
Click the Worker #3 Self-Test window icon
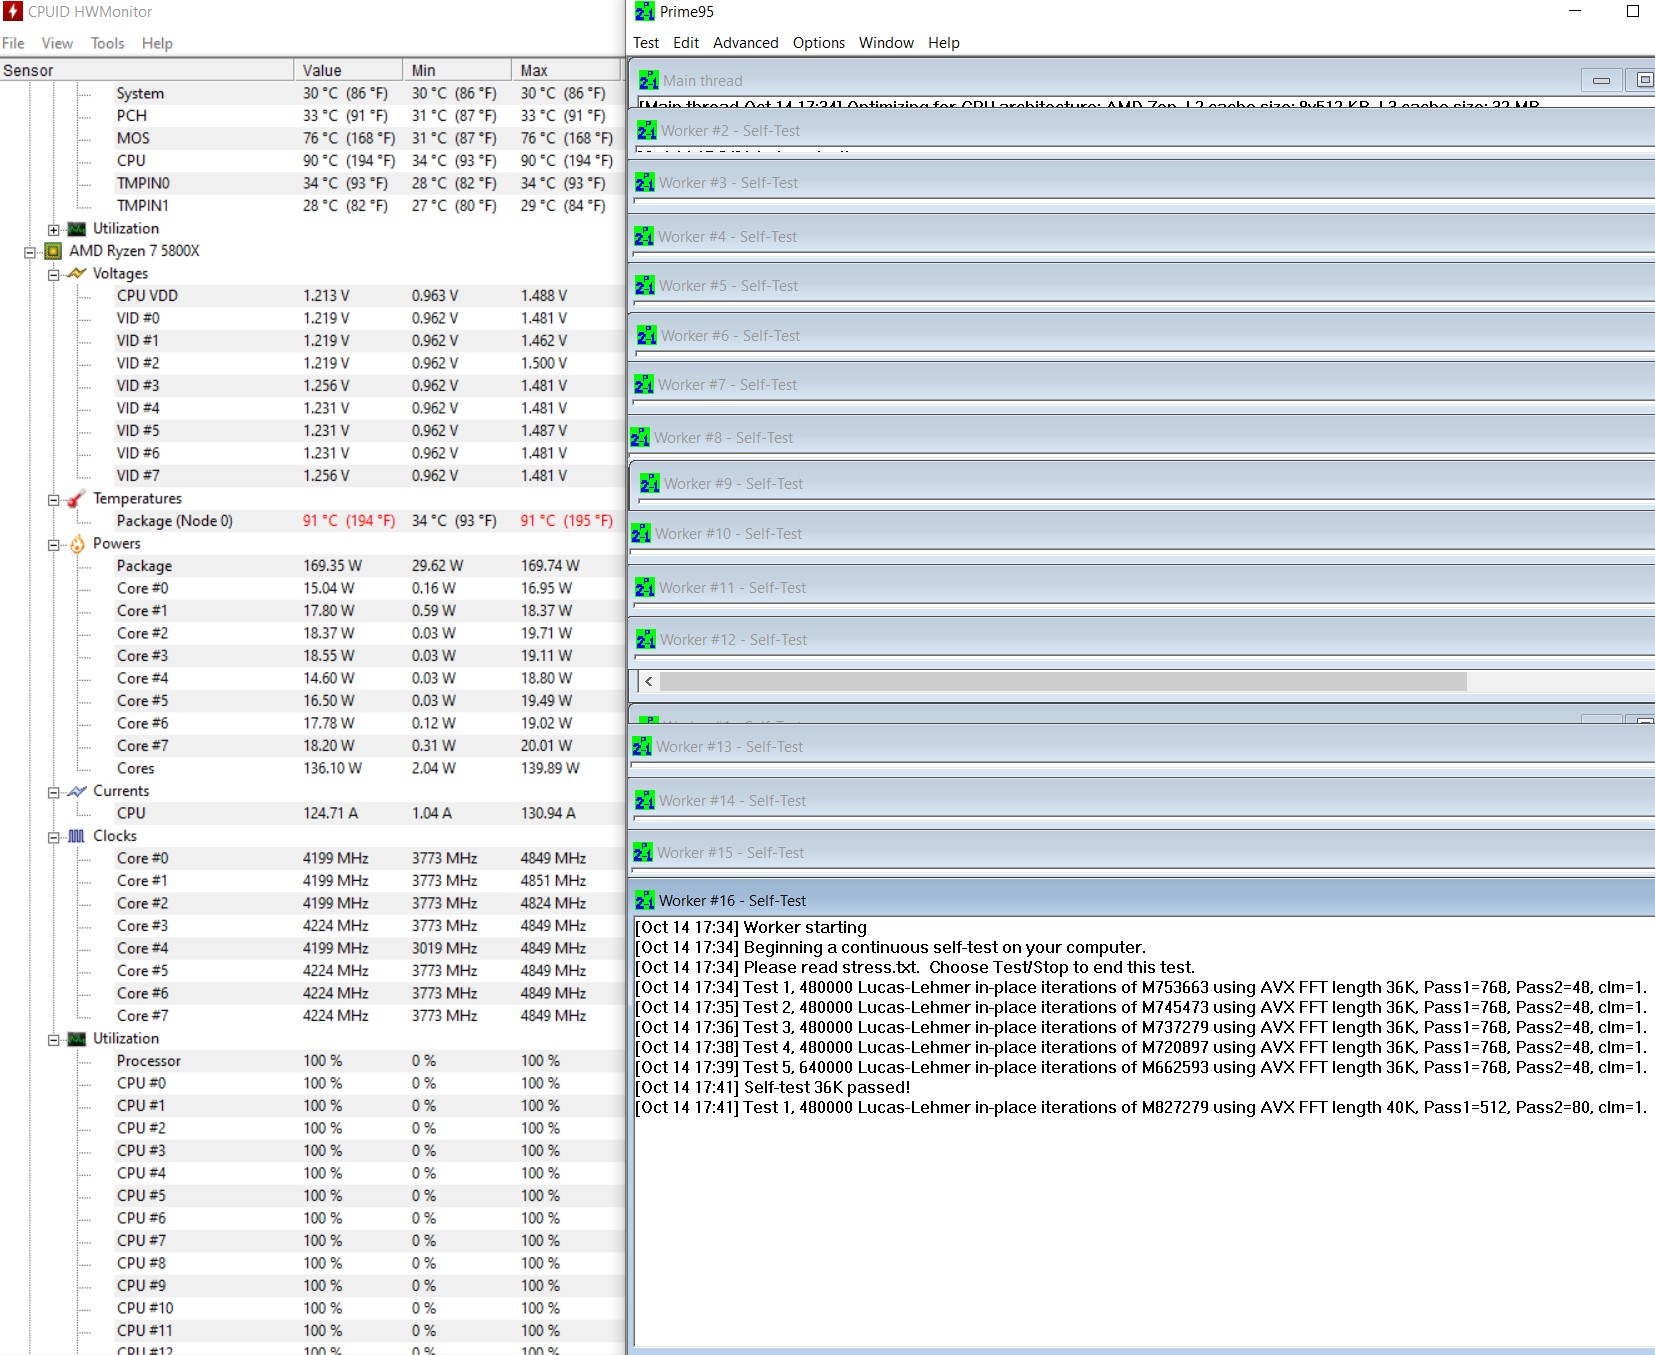point(645,183)
